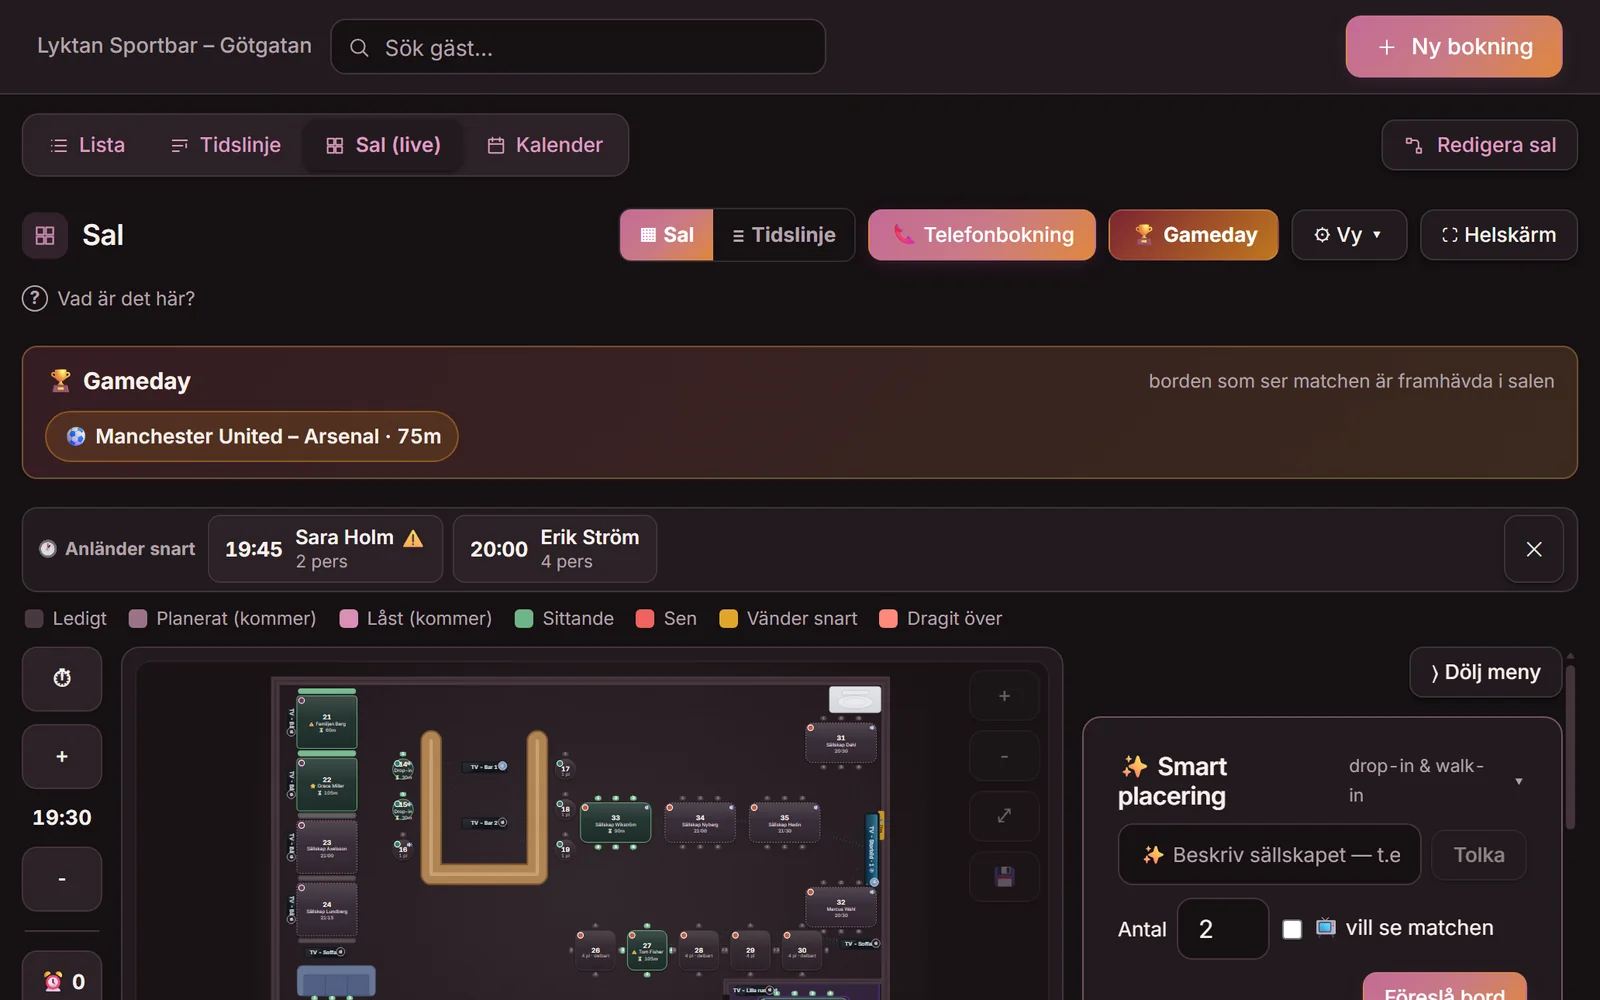1600x1000 pixels.
Task: Click the fit-to-view diagonal arrows icon
Action: (1004, 816)
